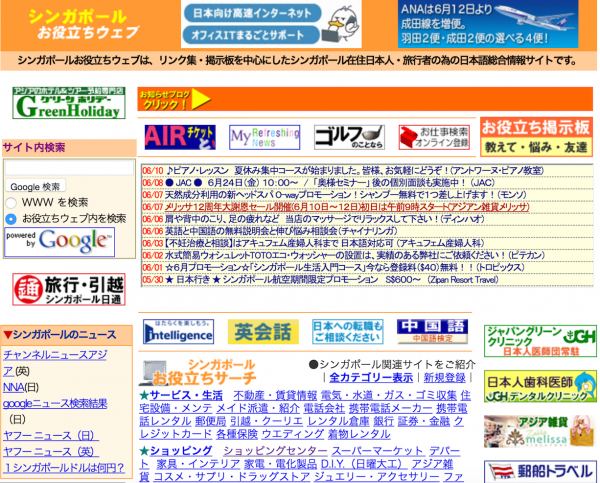This screenshot has height=483, width=600.
Task: Click the powered by Google logo
Action: click(59, 242)
